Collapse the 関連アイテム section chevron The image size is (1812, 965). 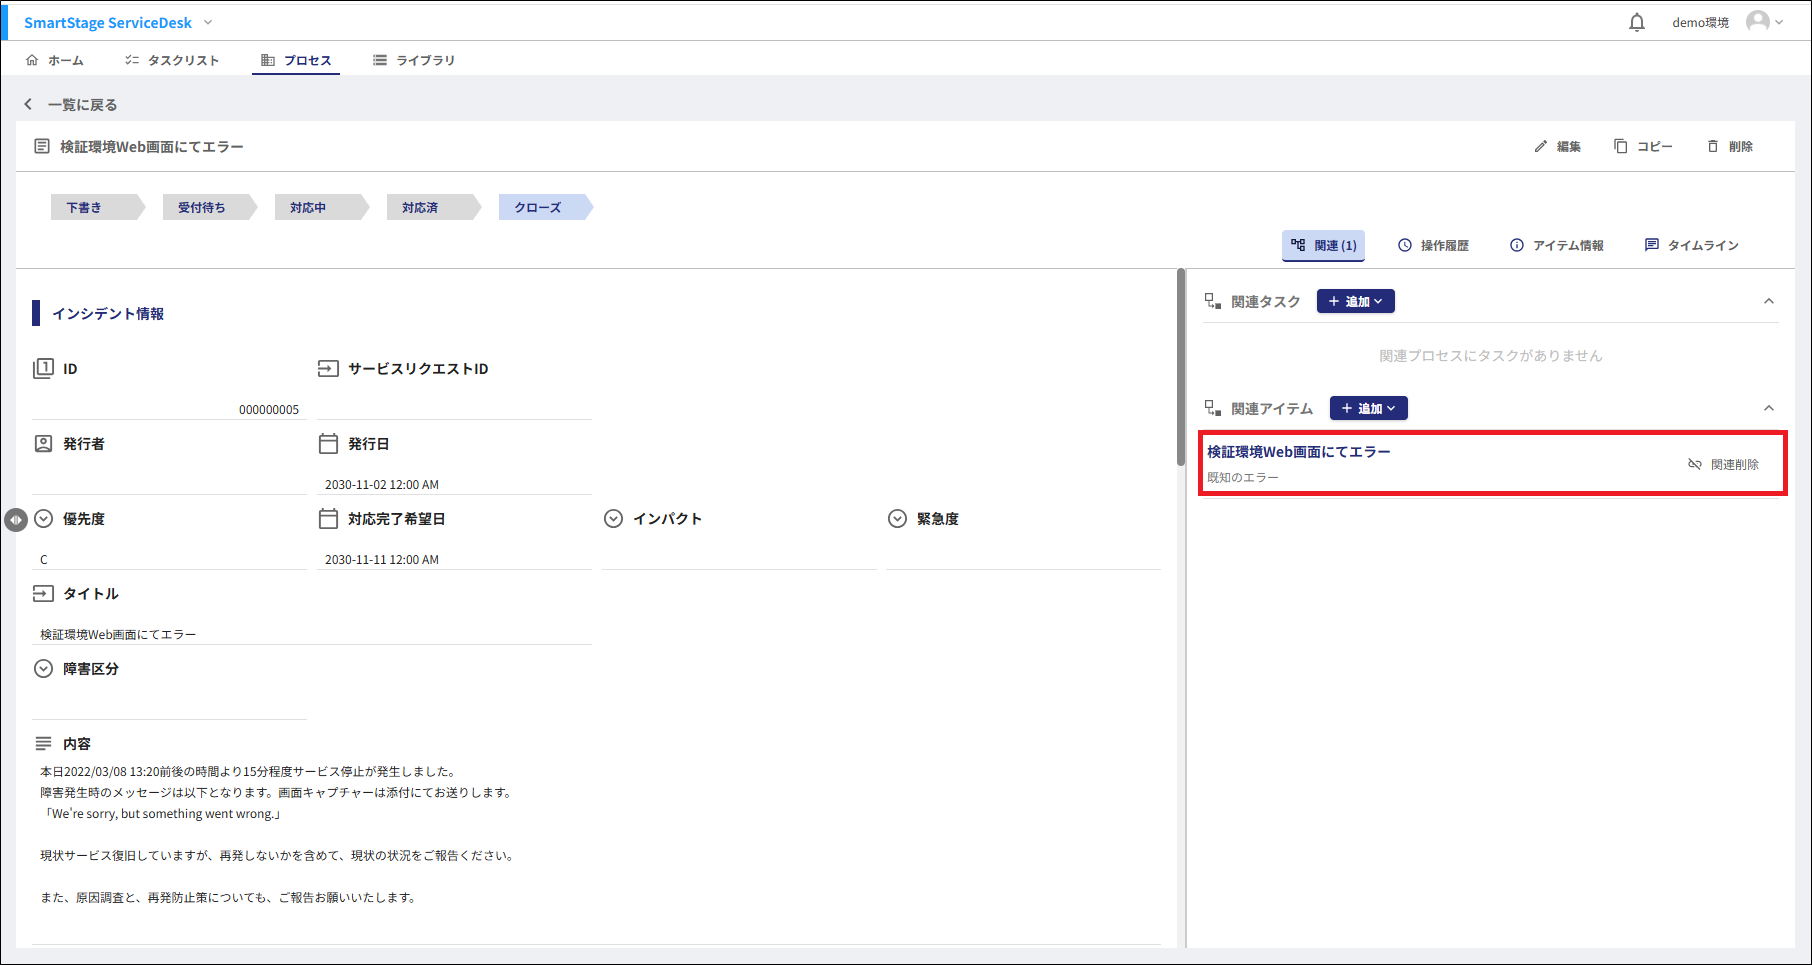(1768, 408)
